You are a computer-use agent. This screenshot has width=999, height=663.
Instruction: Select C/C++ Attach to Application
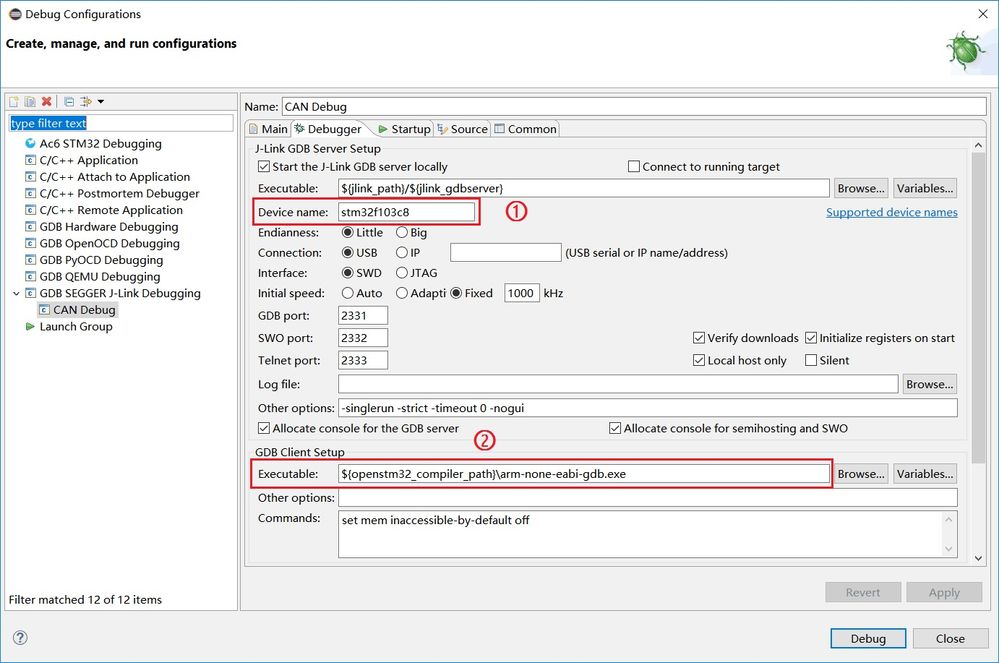click(x=115, y=176)
